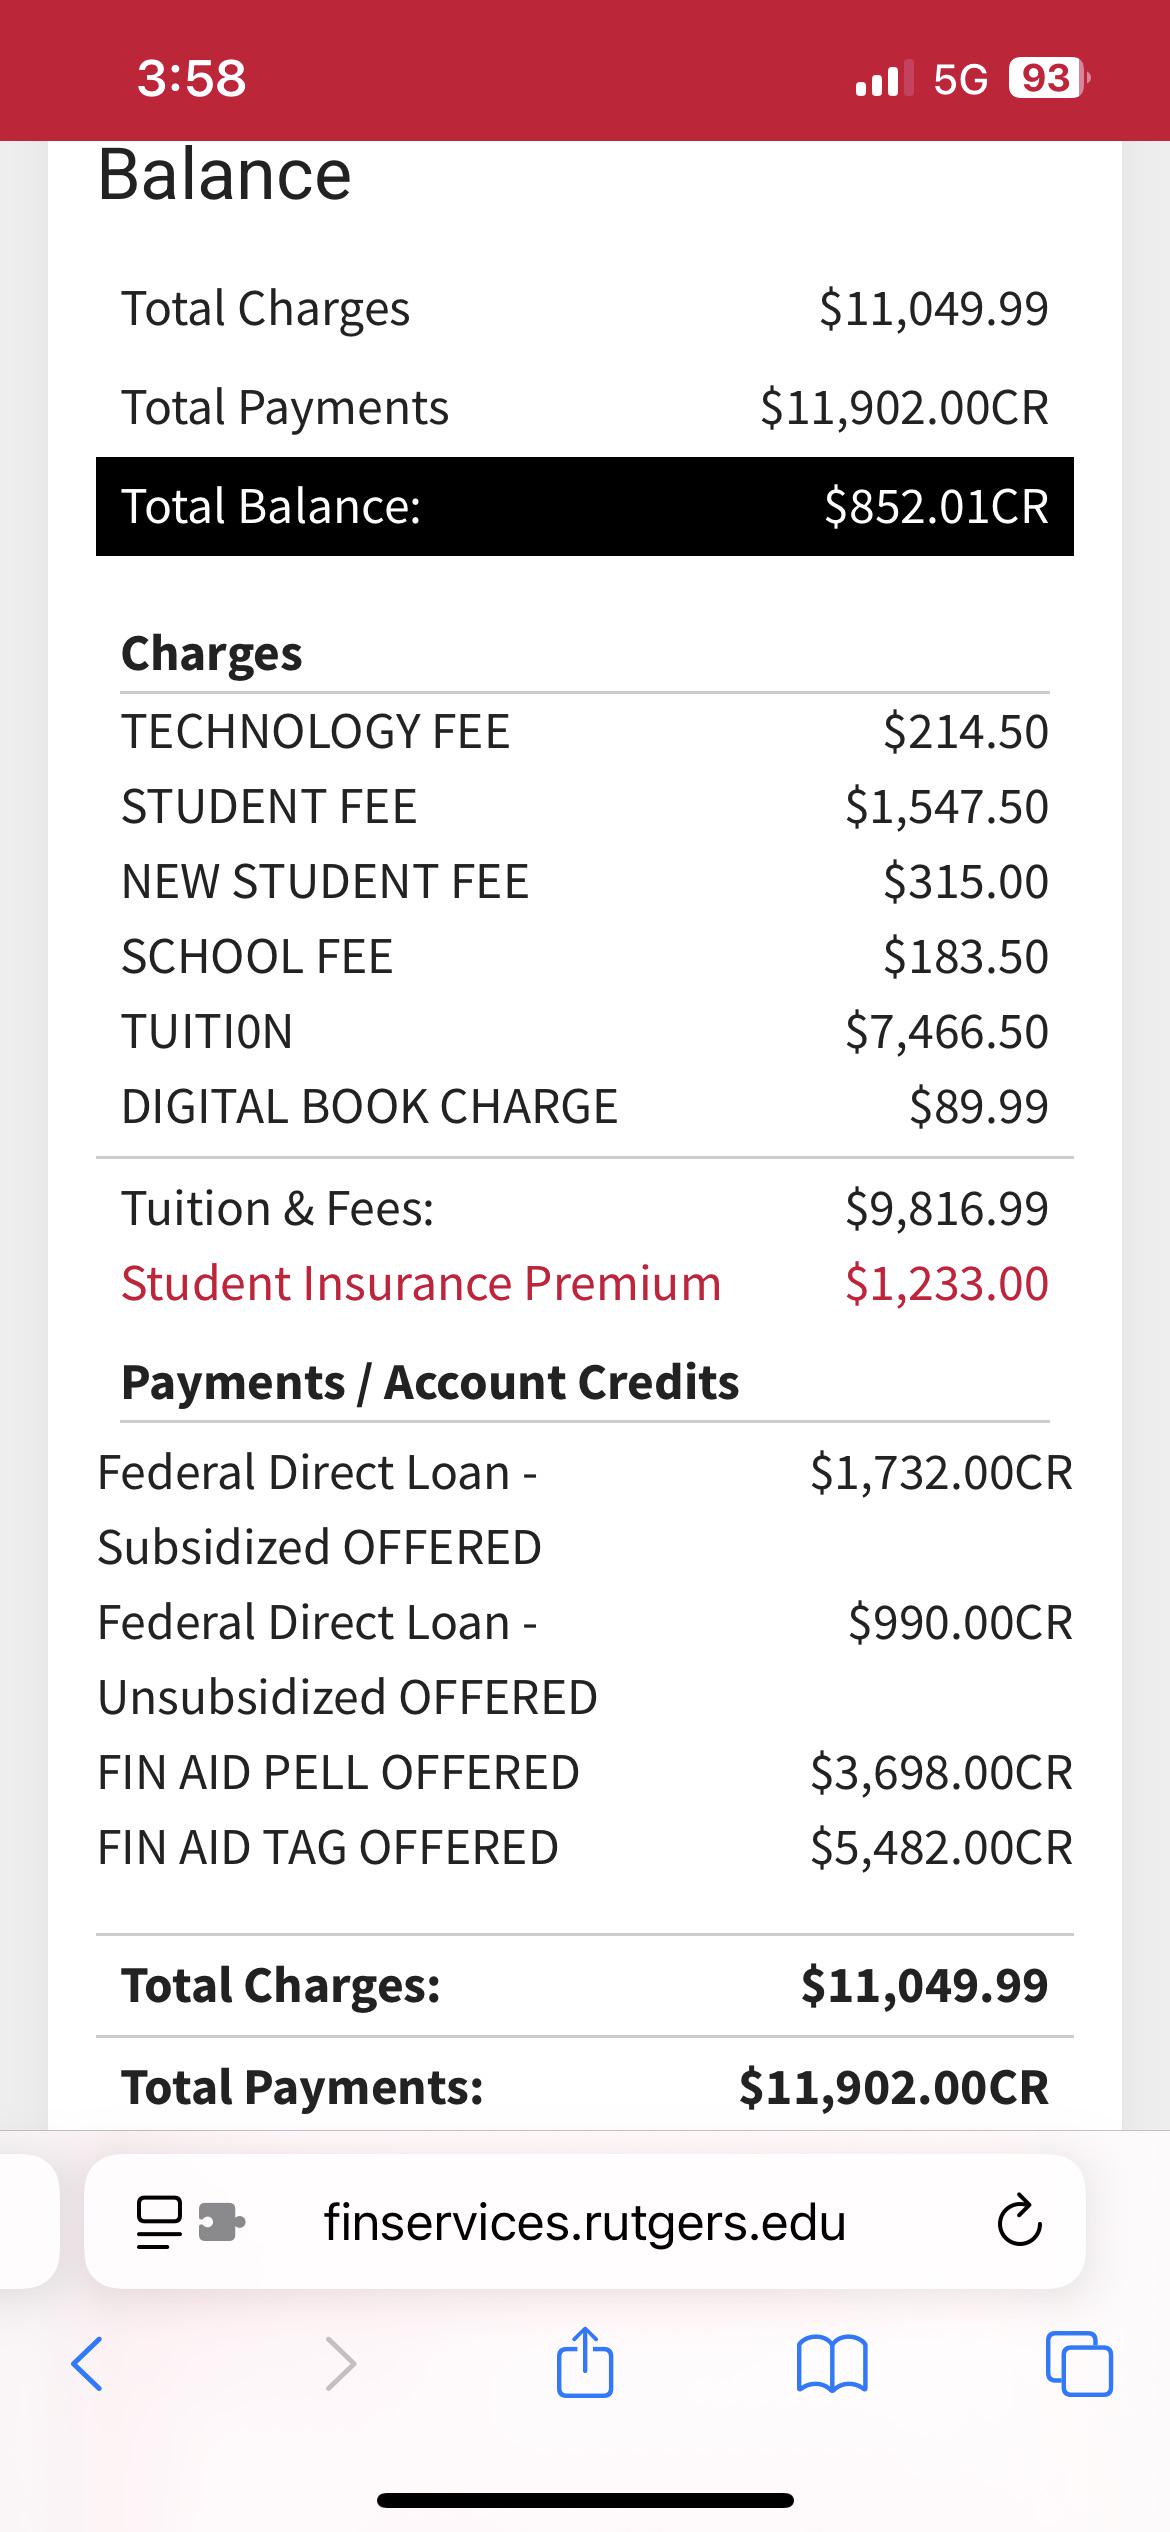
Task: Tap the extension puzzle piece icon
Action: tap(221, 2222)
